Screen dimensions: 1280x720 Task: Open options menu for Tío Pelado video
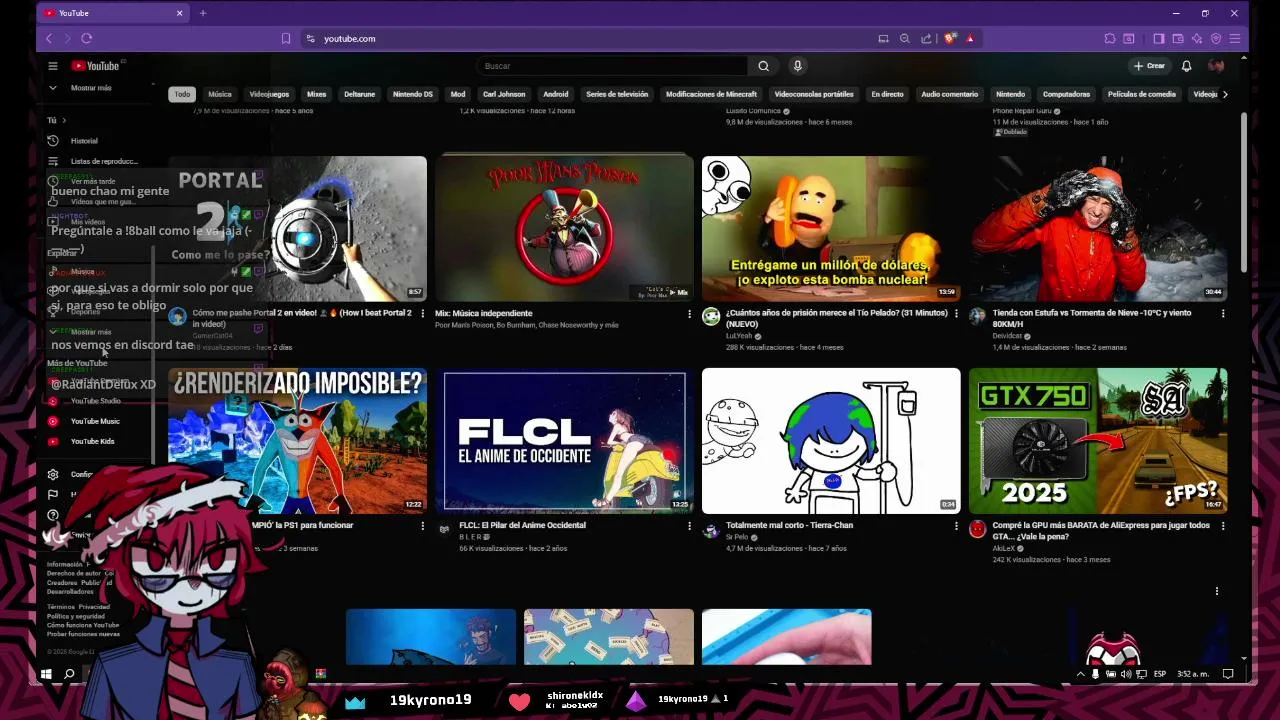click(956, 314)
